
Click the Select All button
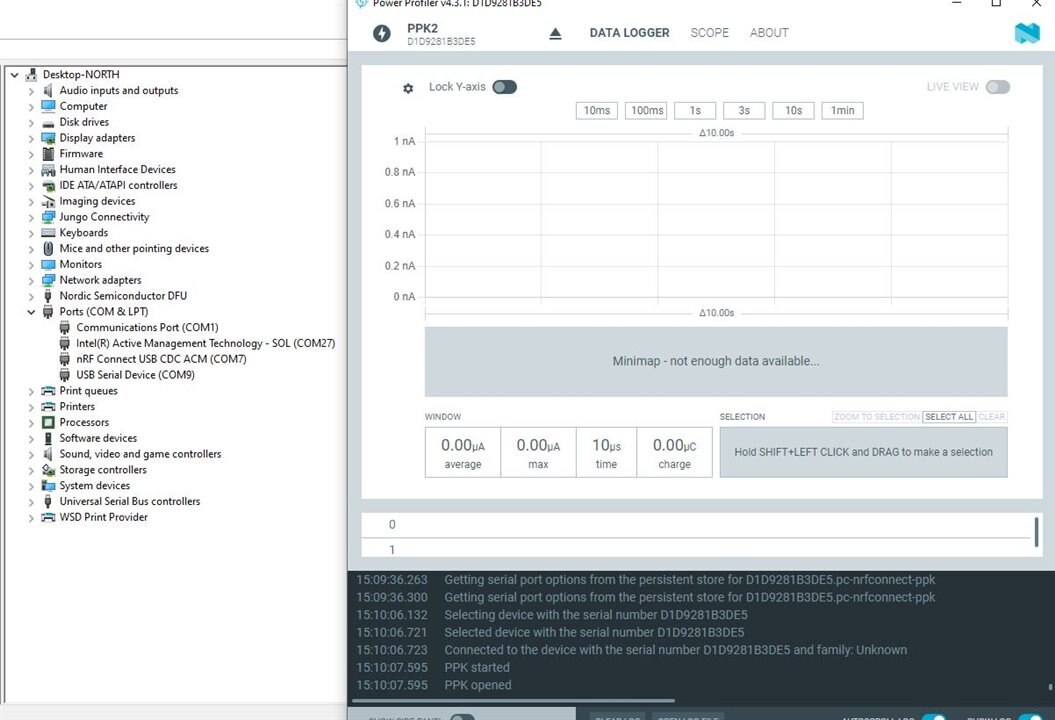948,417
